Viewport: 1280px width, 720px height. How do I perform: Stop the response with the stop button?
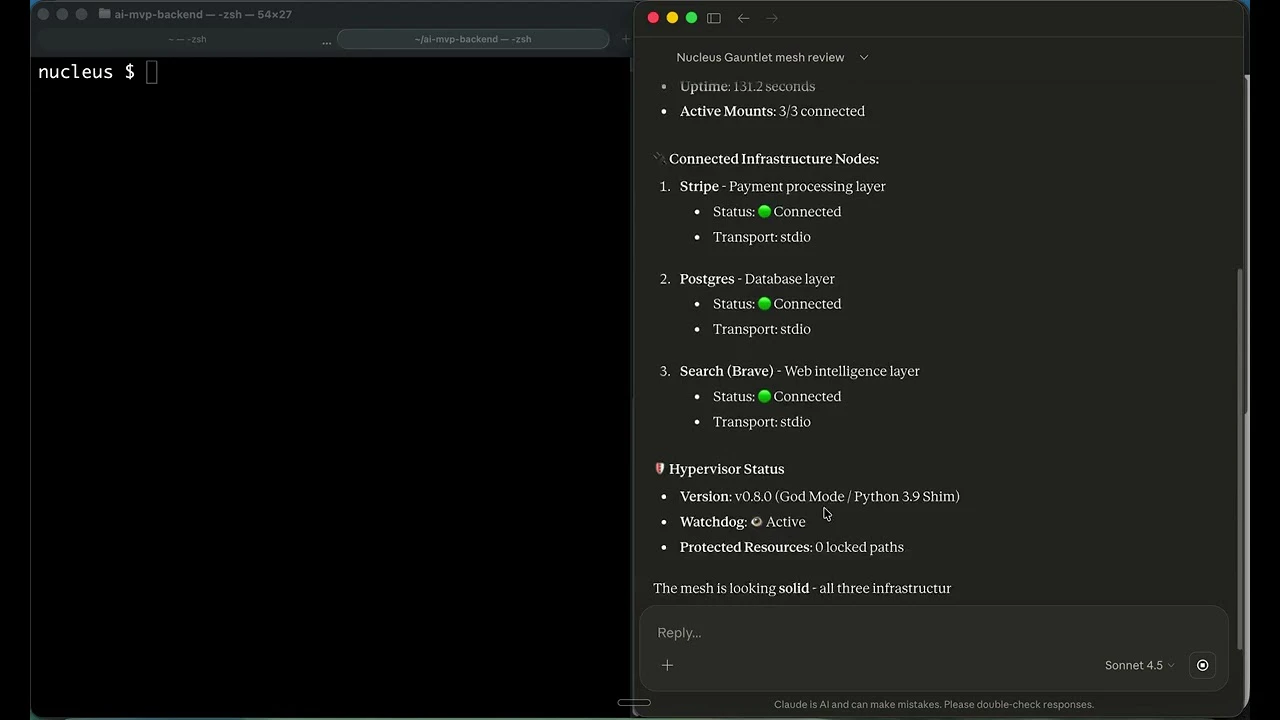(1203, 665)
